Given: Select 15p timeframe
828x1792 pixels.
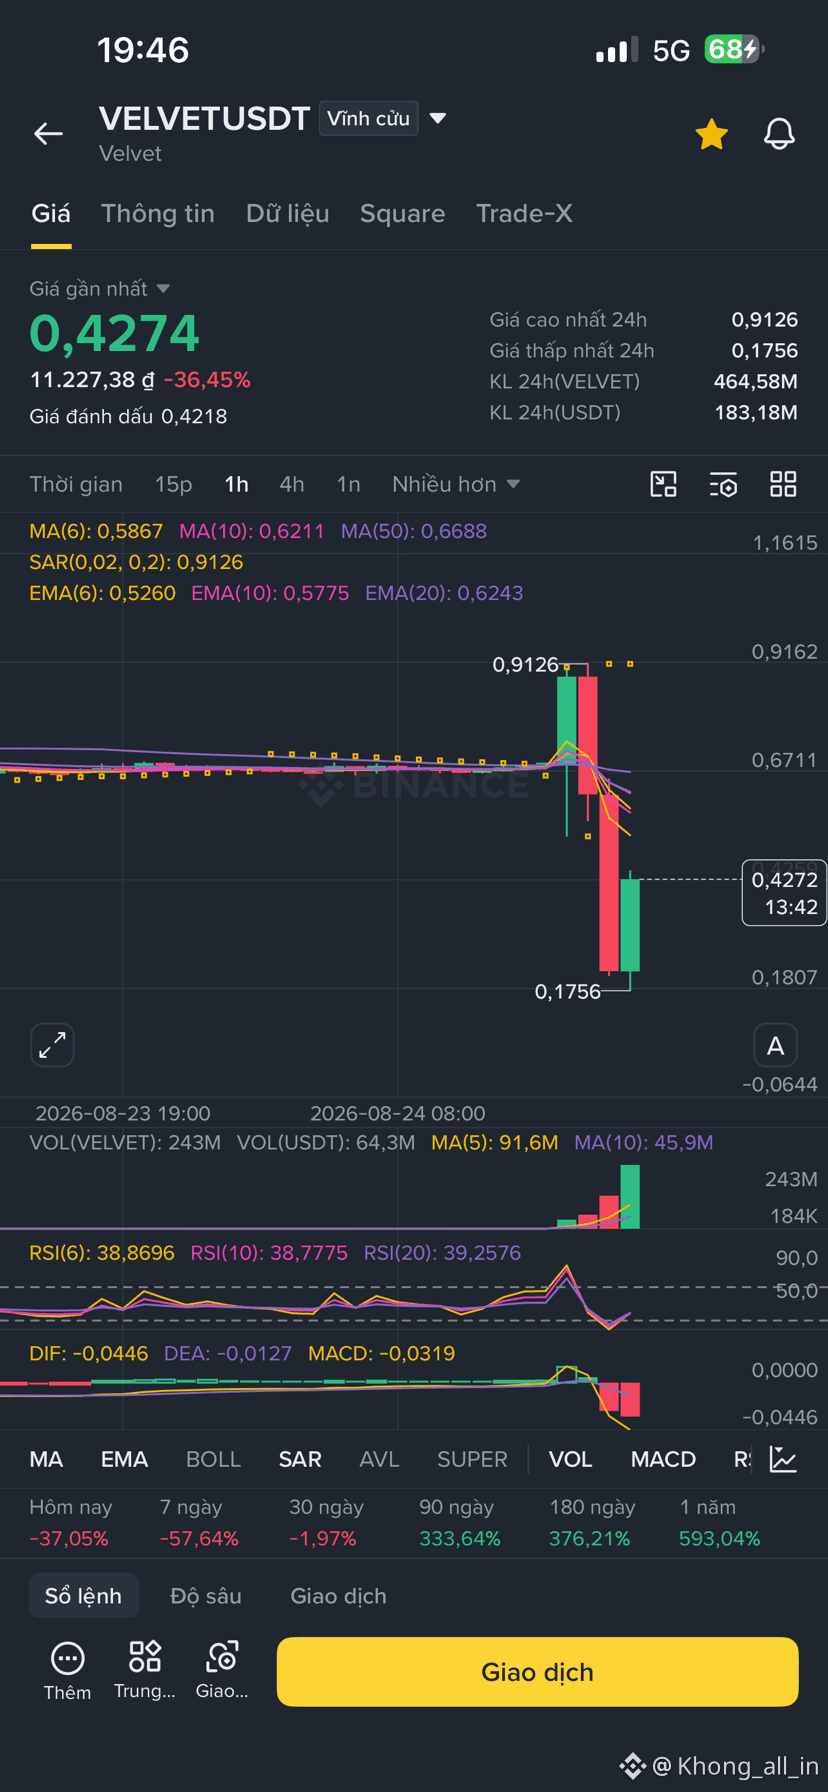Looking at the screenshot, I should coord(173,485).
